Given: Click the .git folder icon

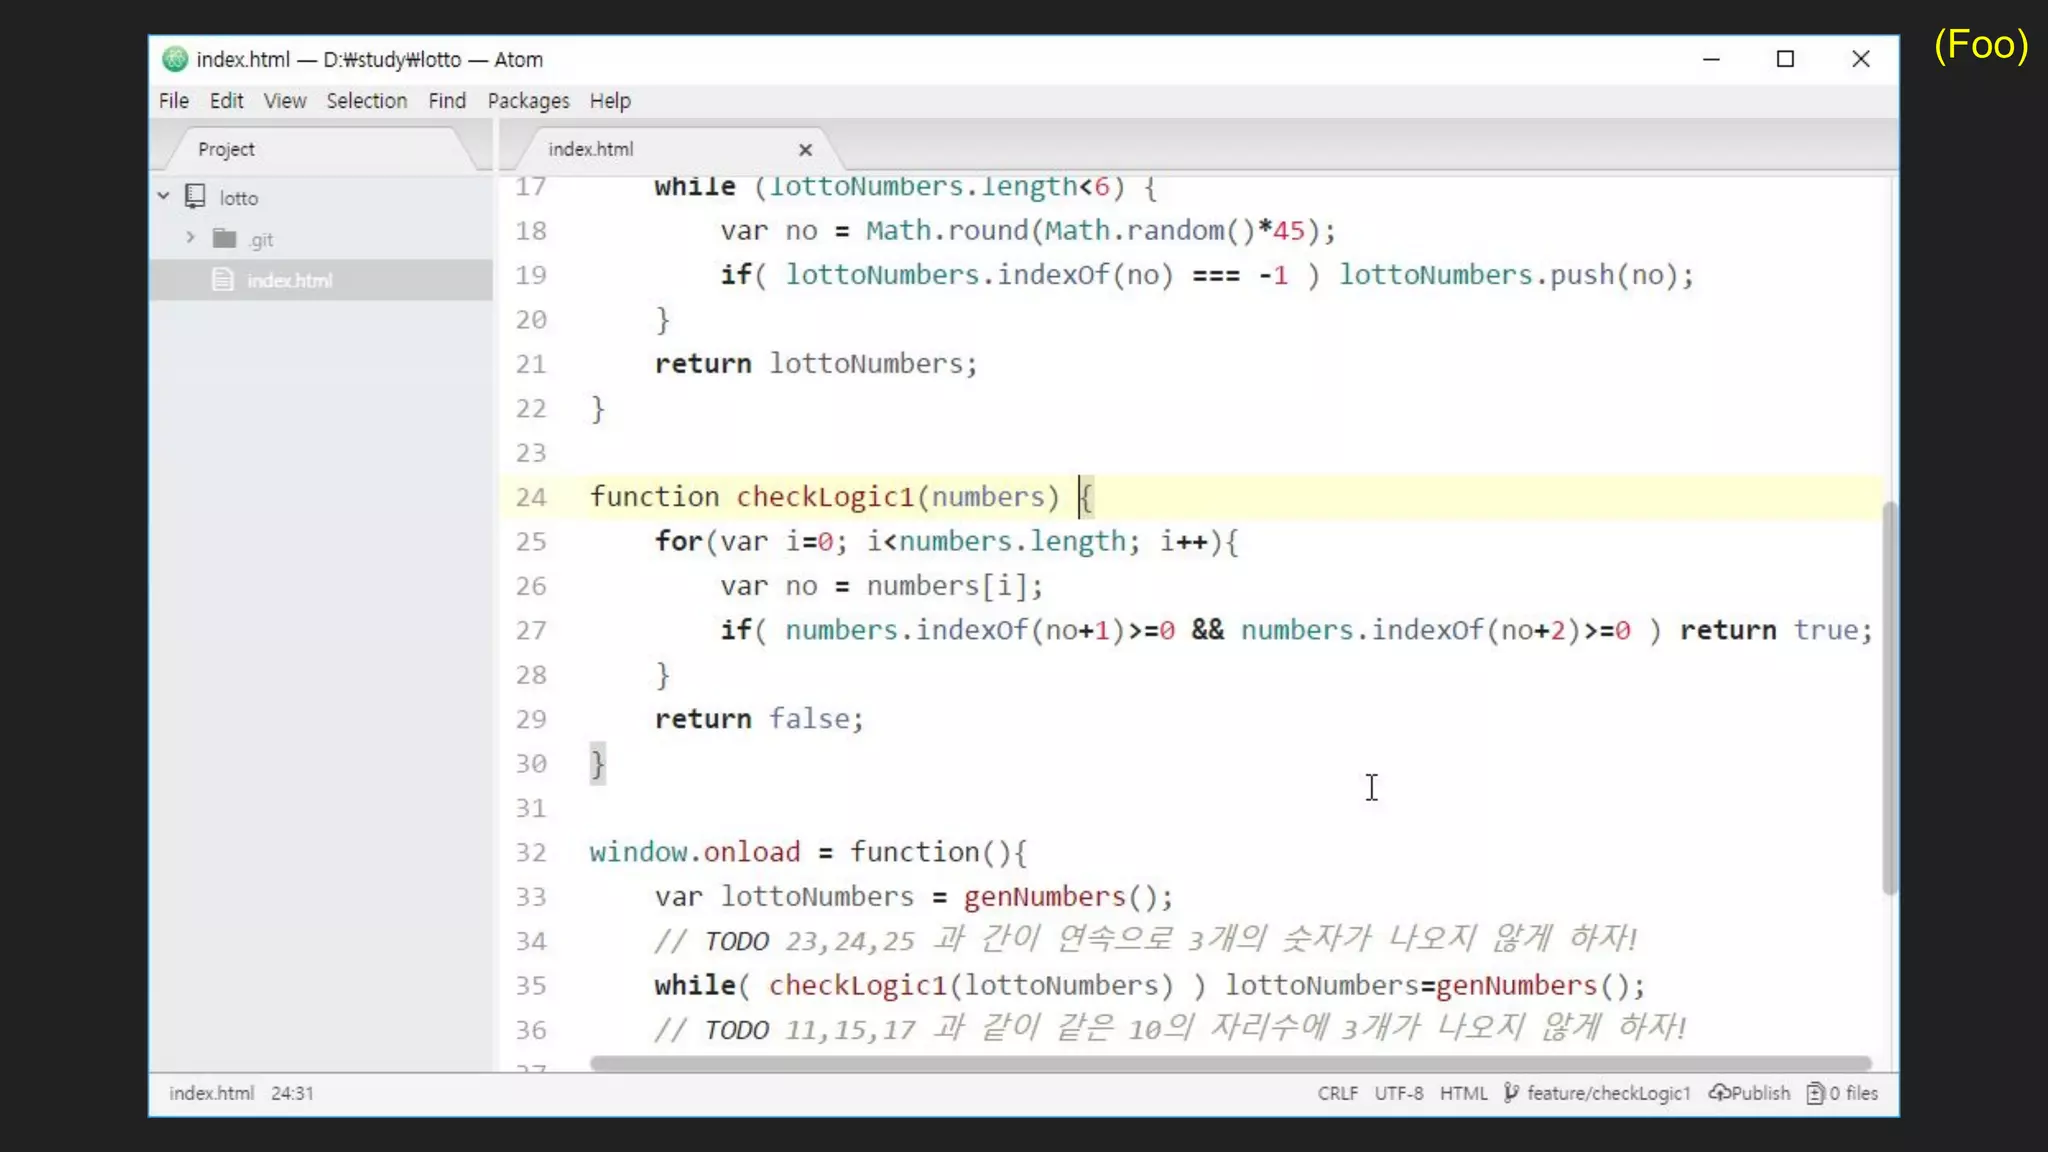Looking at the screenshot, I should (224, 239).
